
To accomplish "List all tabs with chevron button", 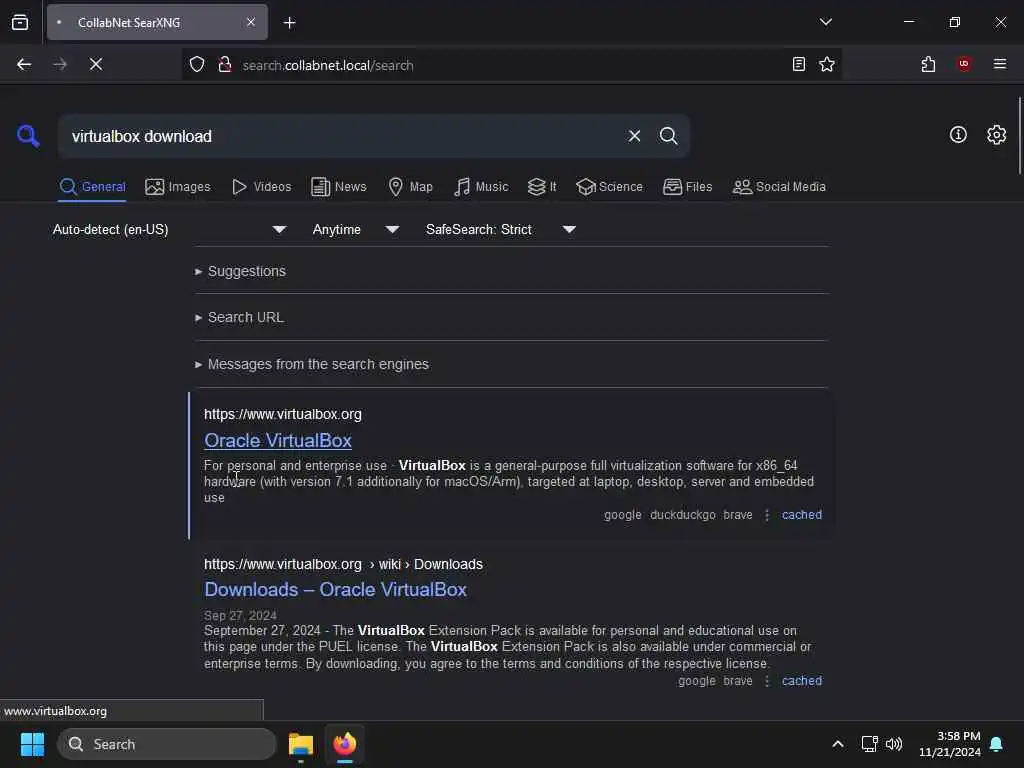I will click(x=825, y=22).
